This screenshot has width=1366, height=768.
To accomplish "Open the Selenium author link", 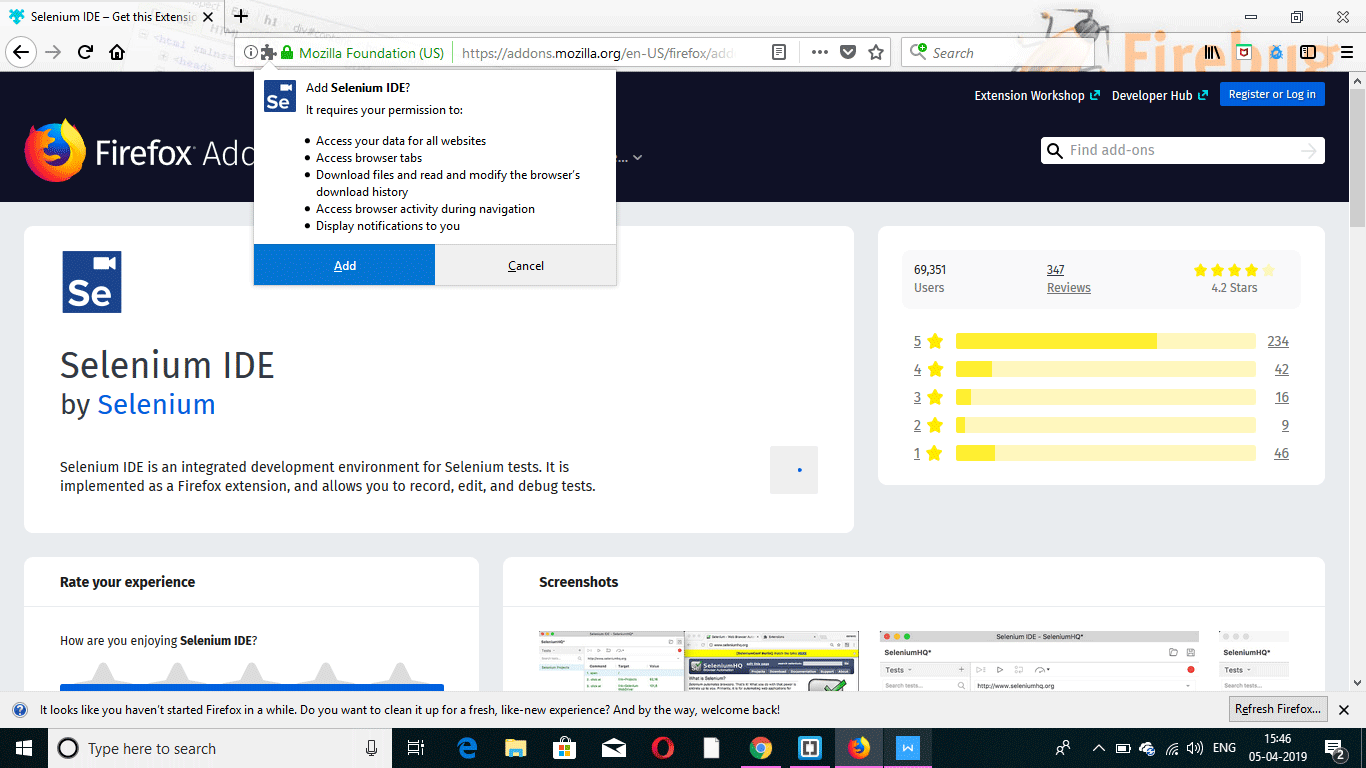I will (x=156, y=404).
